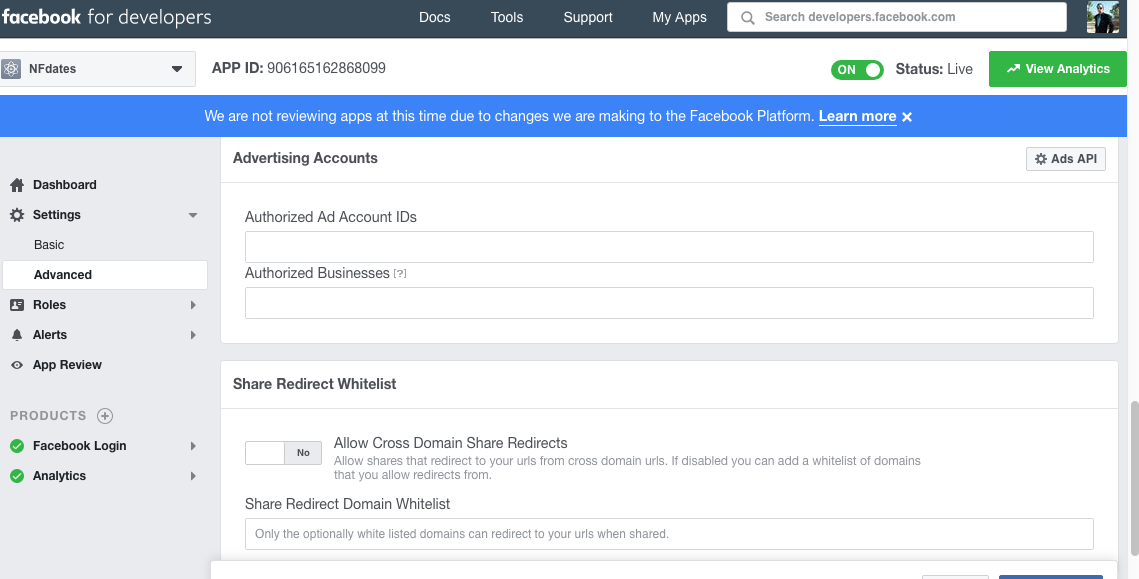Click the Facebook for developers logo
Screen dimensions: 1139x579
coord(106,17)
